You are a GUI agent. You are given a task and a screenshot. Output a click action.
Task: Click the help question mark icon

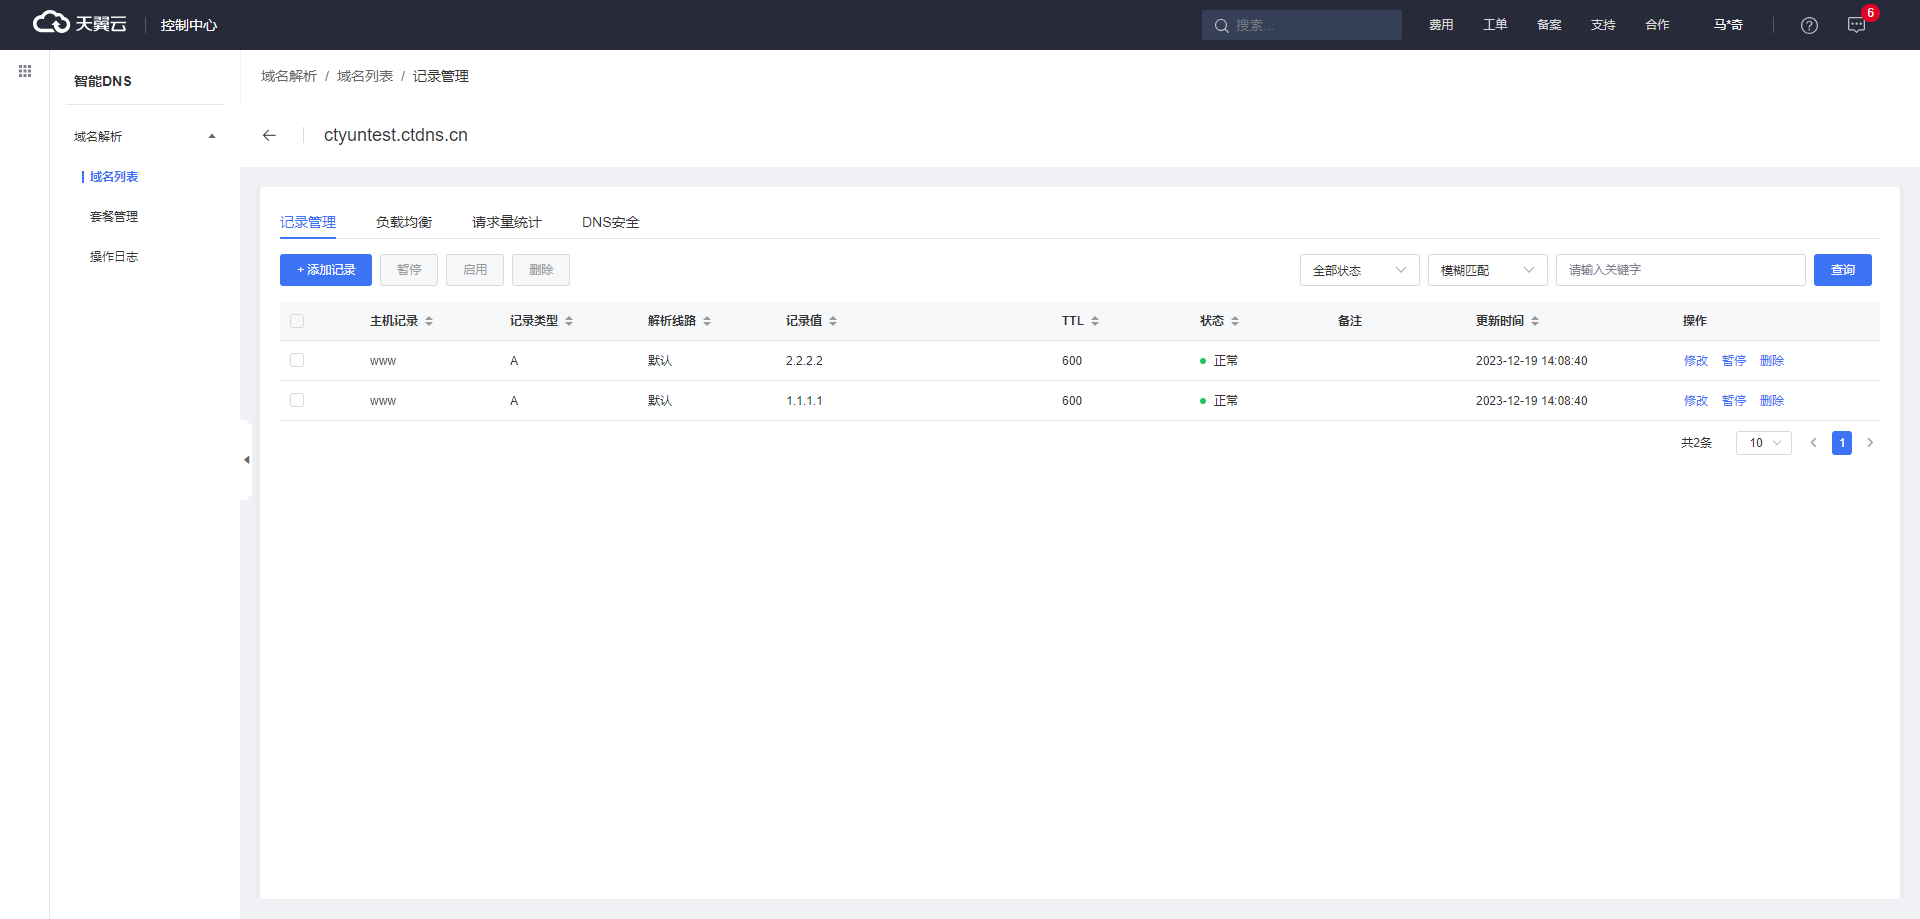1809,26
